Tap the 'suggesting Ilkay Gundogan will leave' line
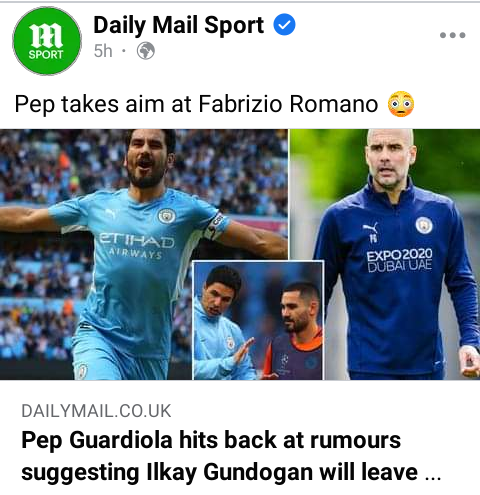 (x=219, y=473)
